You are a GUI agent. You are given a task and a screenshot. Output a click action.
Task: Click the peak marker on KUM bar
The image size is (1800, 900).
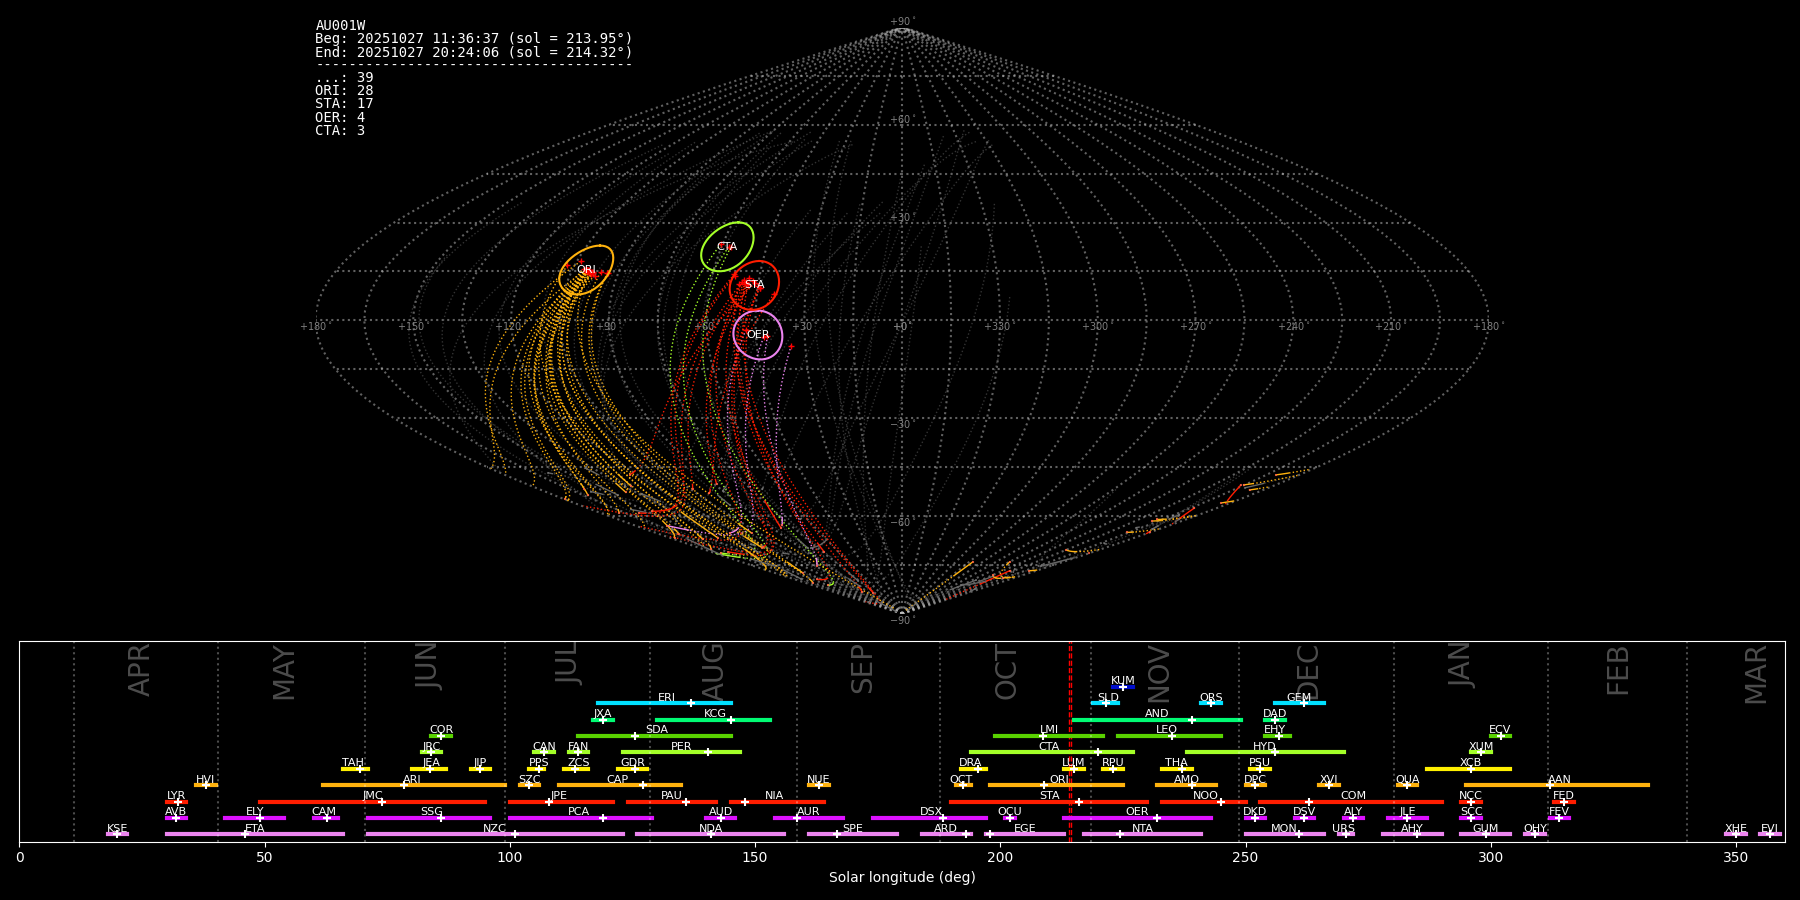(1122, 687)
